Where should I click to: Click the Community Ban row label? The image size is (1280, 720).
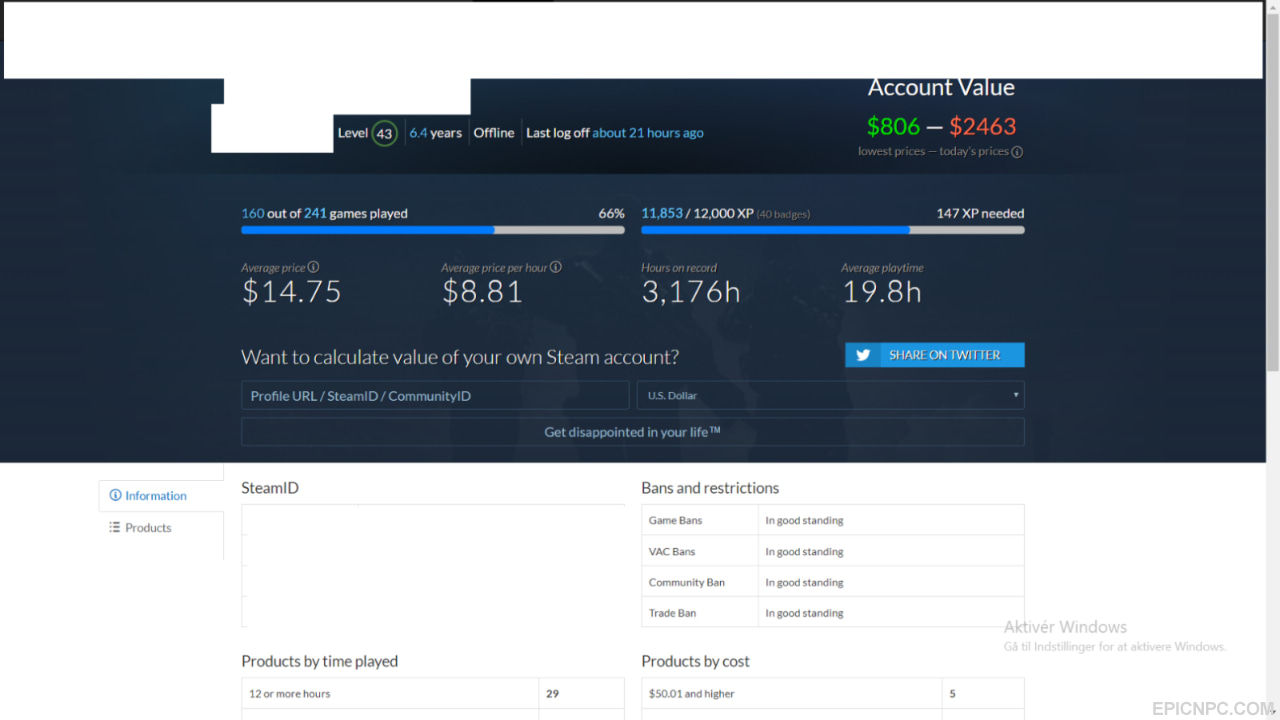pyautogui.click(x=687, y=582)
